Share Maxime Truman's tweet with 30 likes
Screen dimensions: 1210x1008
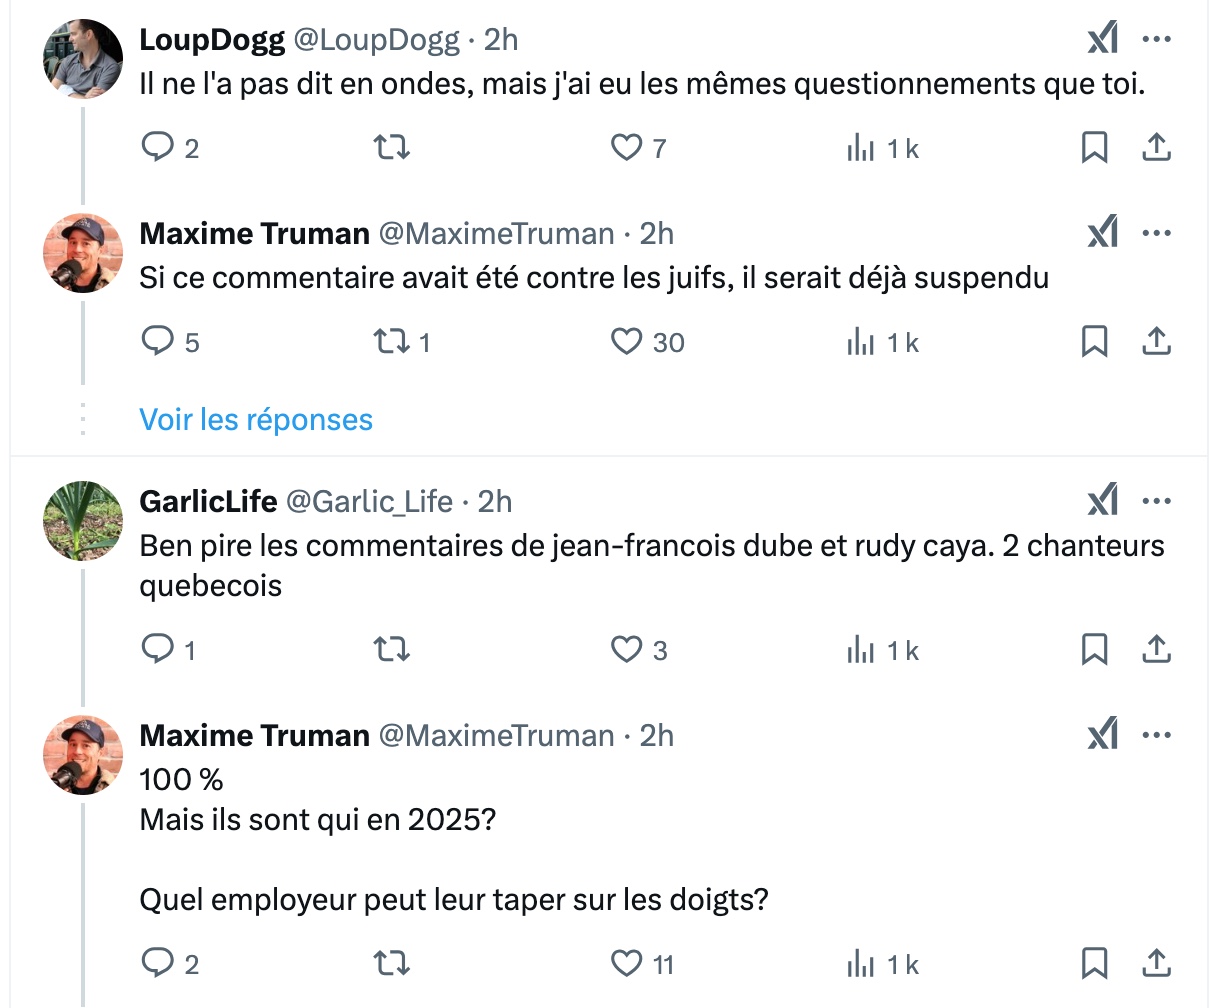[x=1156, y=342]
